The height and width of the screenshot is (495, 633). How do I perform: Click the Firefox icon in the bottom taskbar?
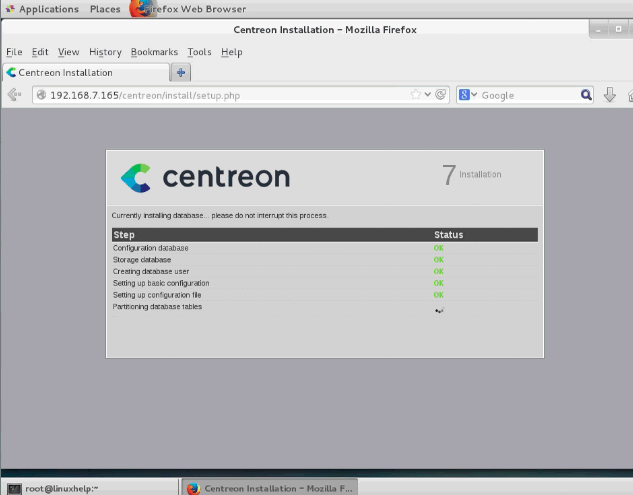pos(194,489)
